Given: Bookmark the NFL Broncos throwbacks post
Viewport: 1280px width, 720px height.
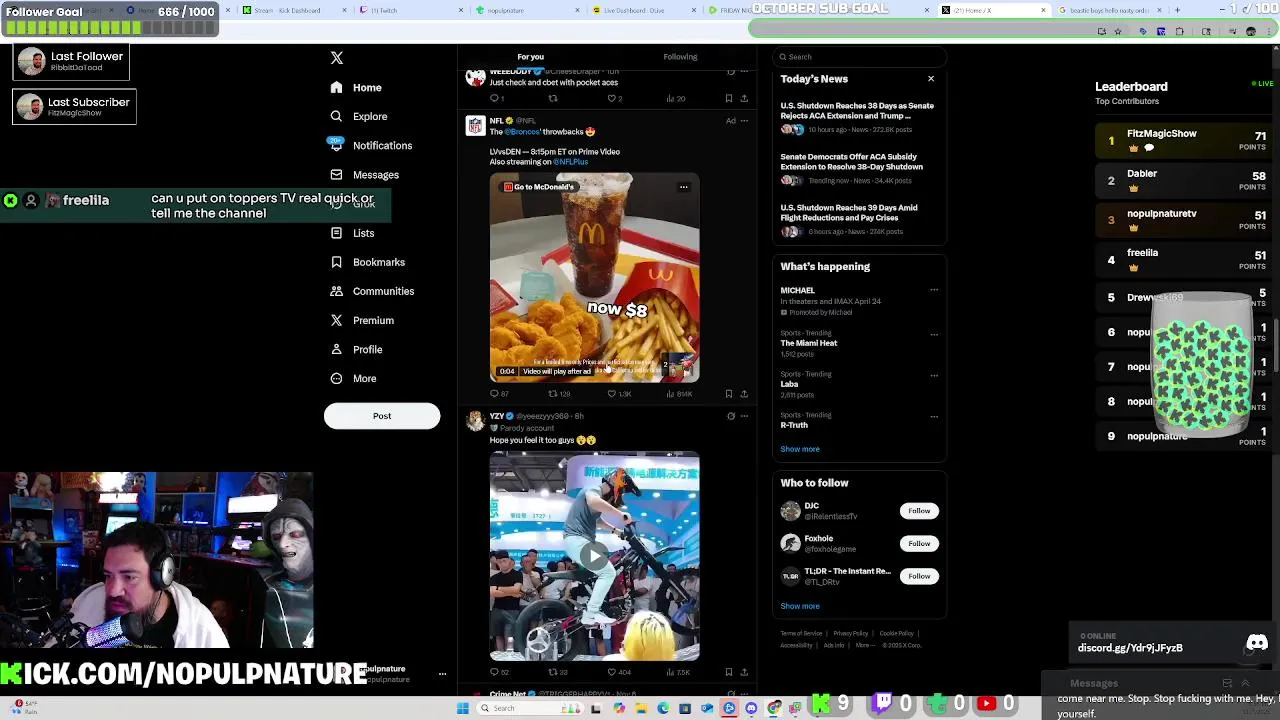Looking at the screenshot, I should (x=729, y=394).
